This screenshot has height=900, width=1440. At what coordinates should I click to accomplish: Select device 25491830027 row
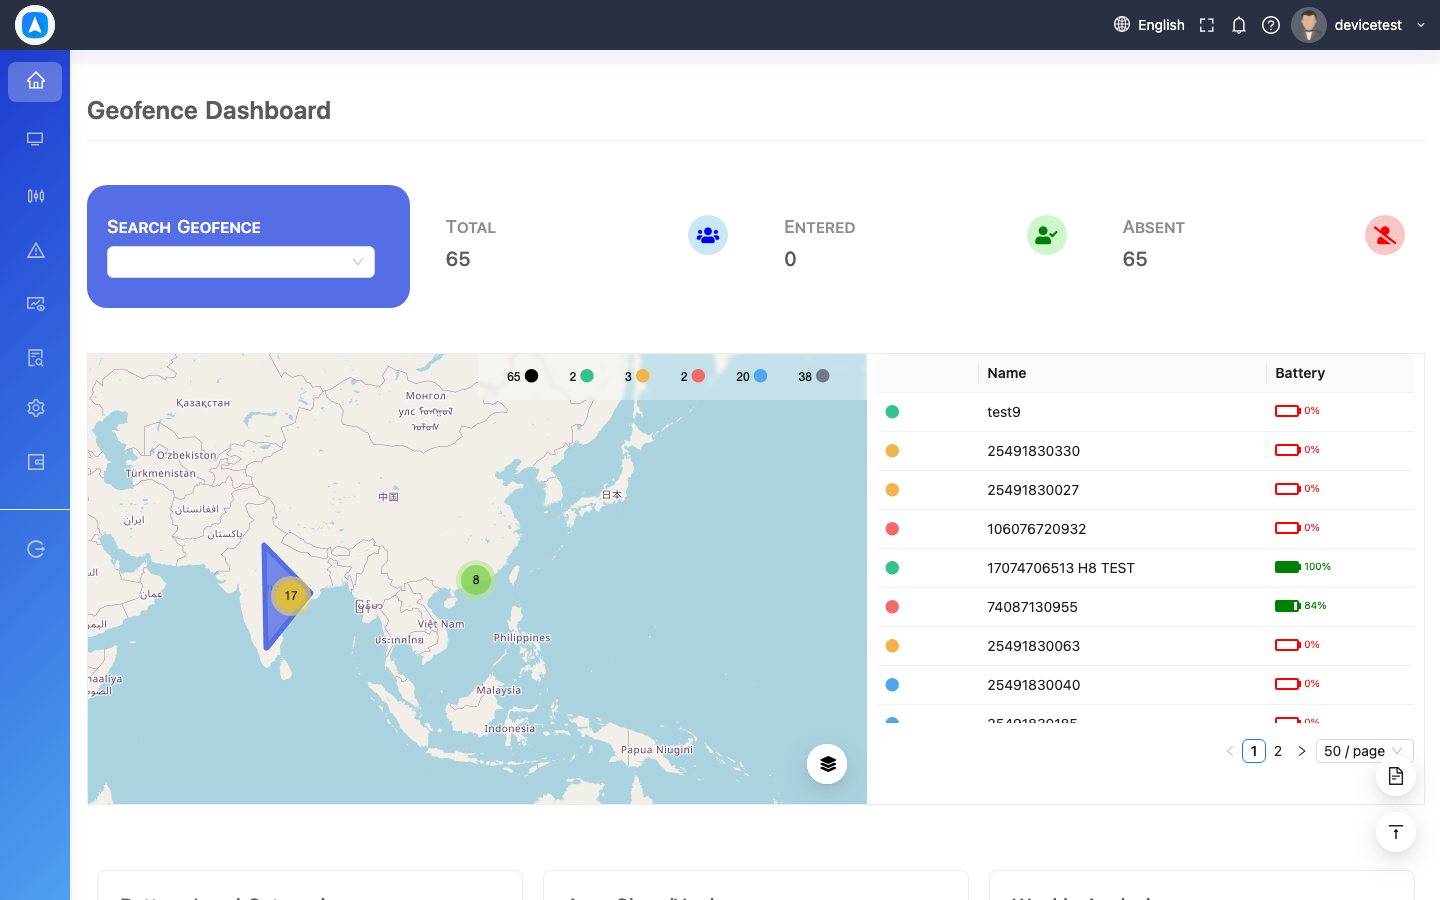(1145, 490)
